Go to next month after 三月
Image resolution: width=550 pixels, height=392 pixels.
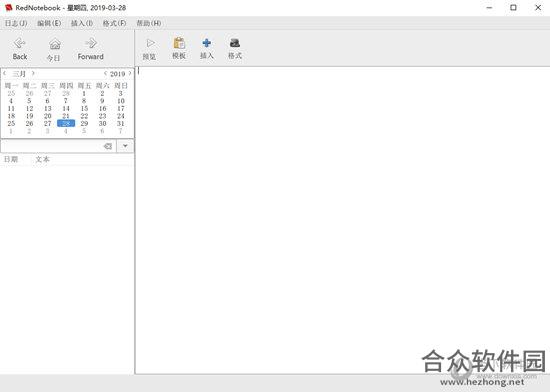(33, 73)
